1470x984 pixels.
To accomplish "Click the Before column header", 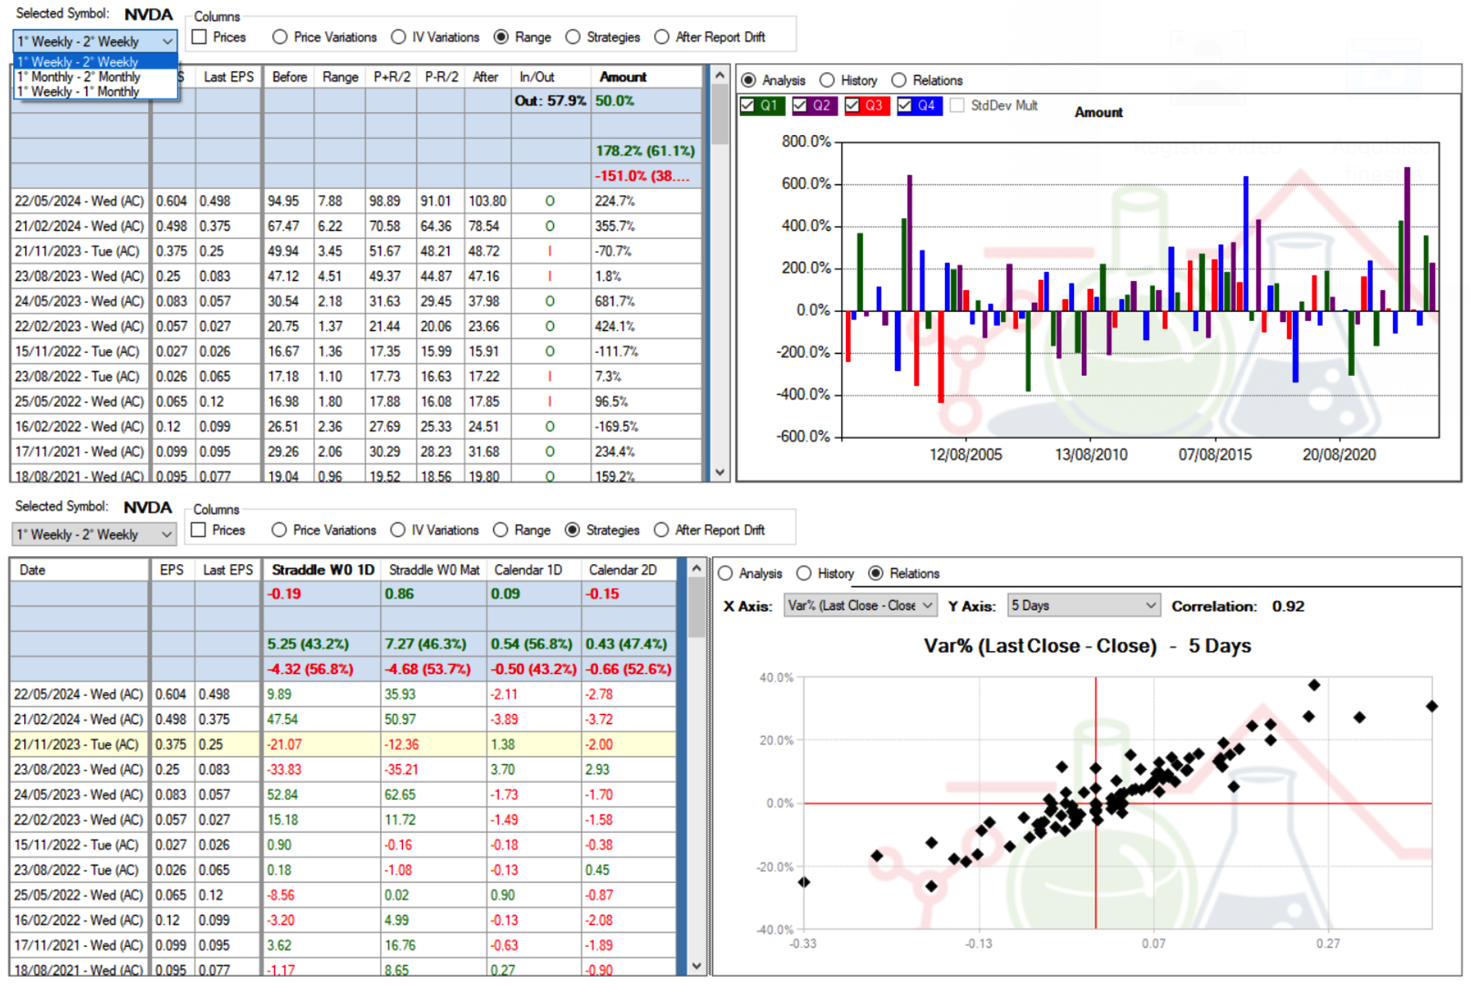I will click(x=289, y=77).
